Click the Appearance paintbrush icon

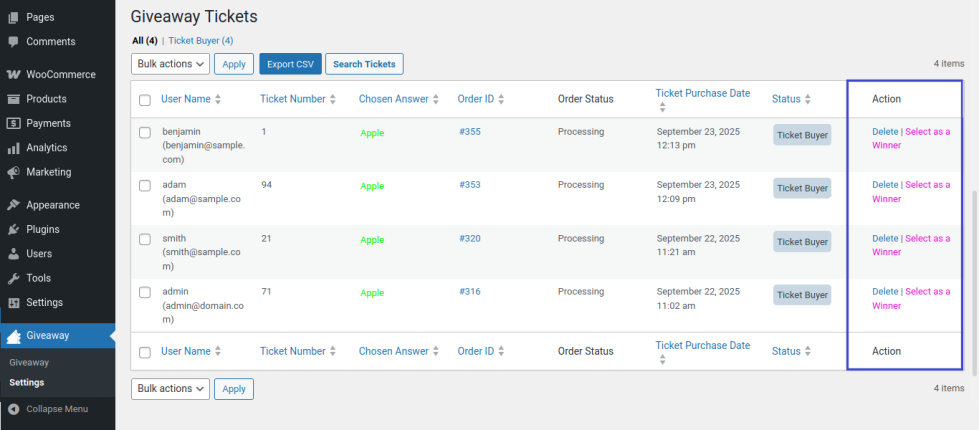pos(14,205)
